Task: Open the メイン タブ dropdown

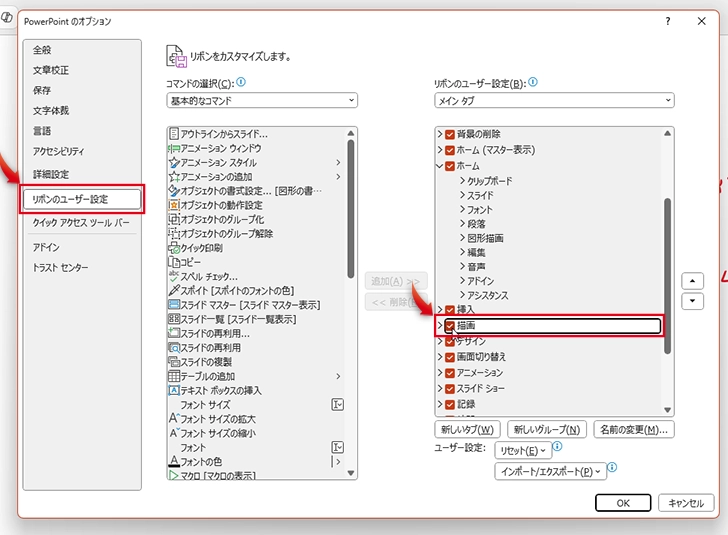Action: click(x=554, y=100)
